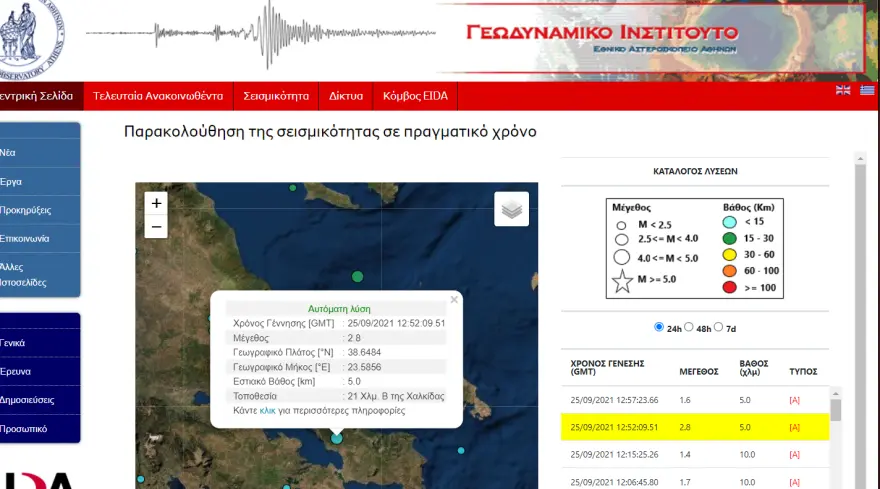Click the catalog table scrollbar thumb
The width and height of the screenshot is (880, 489).
836,410
